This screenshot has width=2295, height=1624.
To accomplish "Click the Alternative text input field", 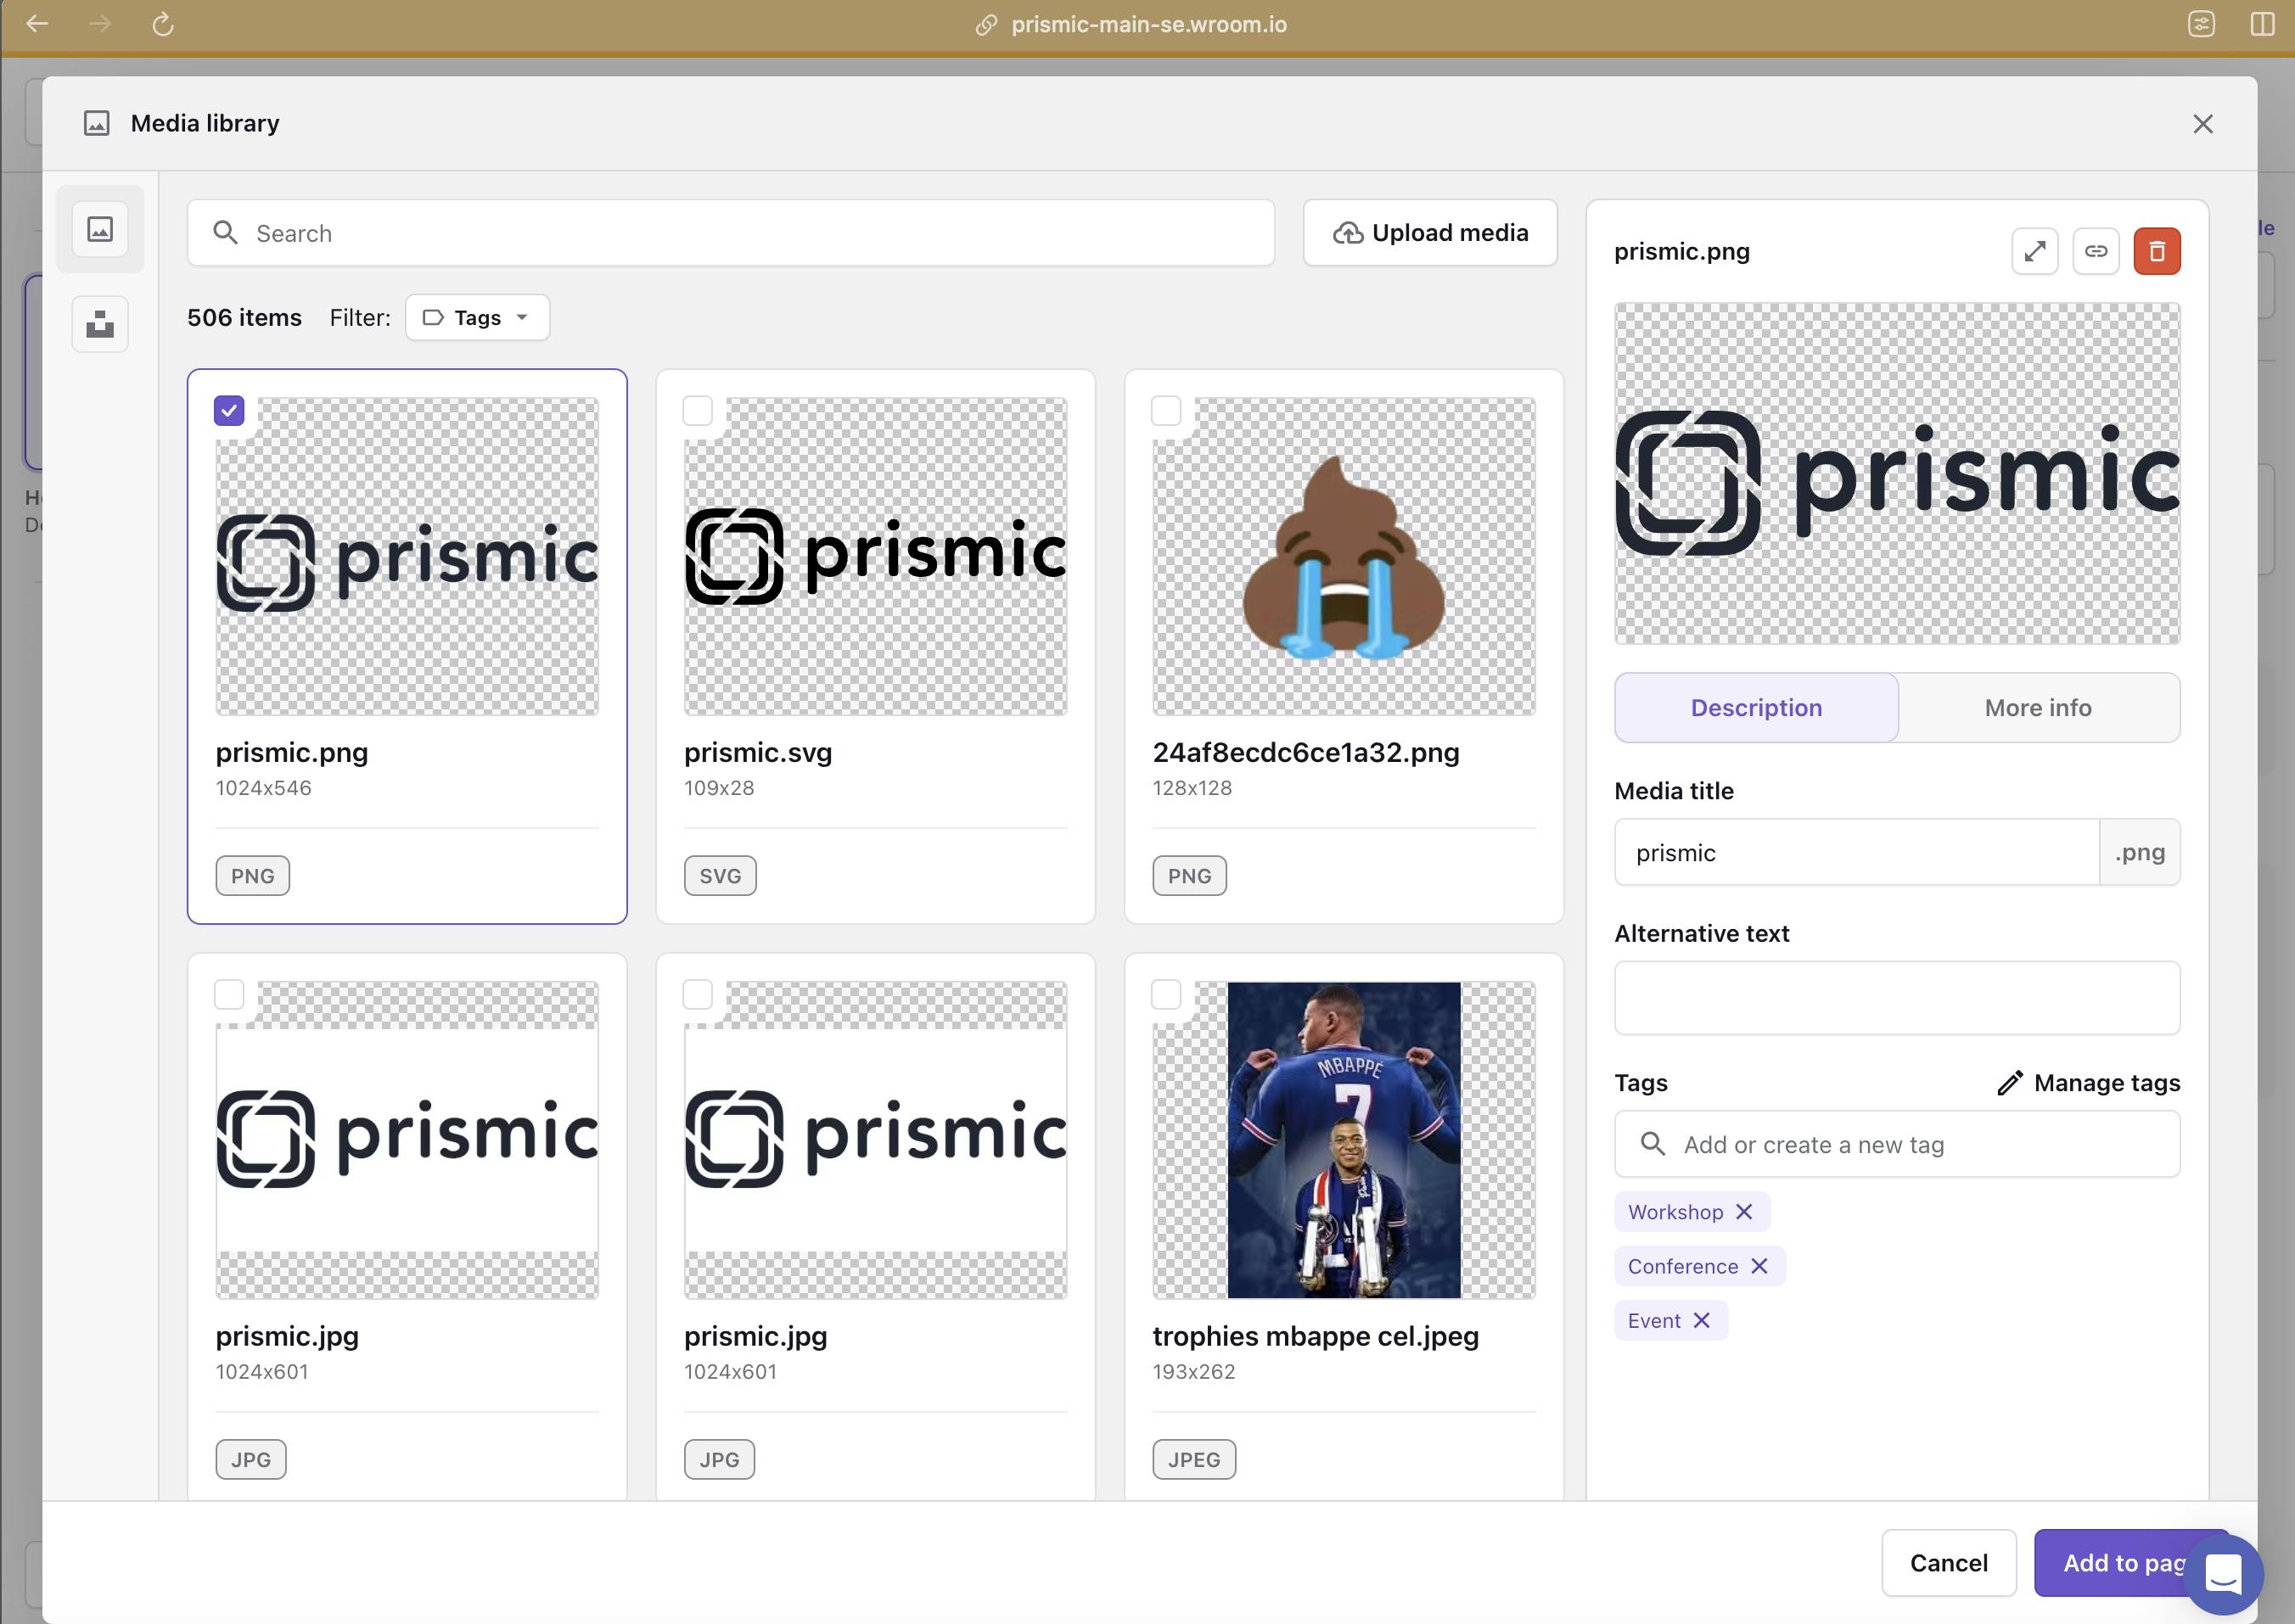I will point(1896,998).
